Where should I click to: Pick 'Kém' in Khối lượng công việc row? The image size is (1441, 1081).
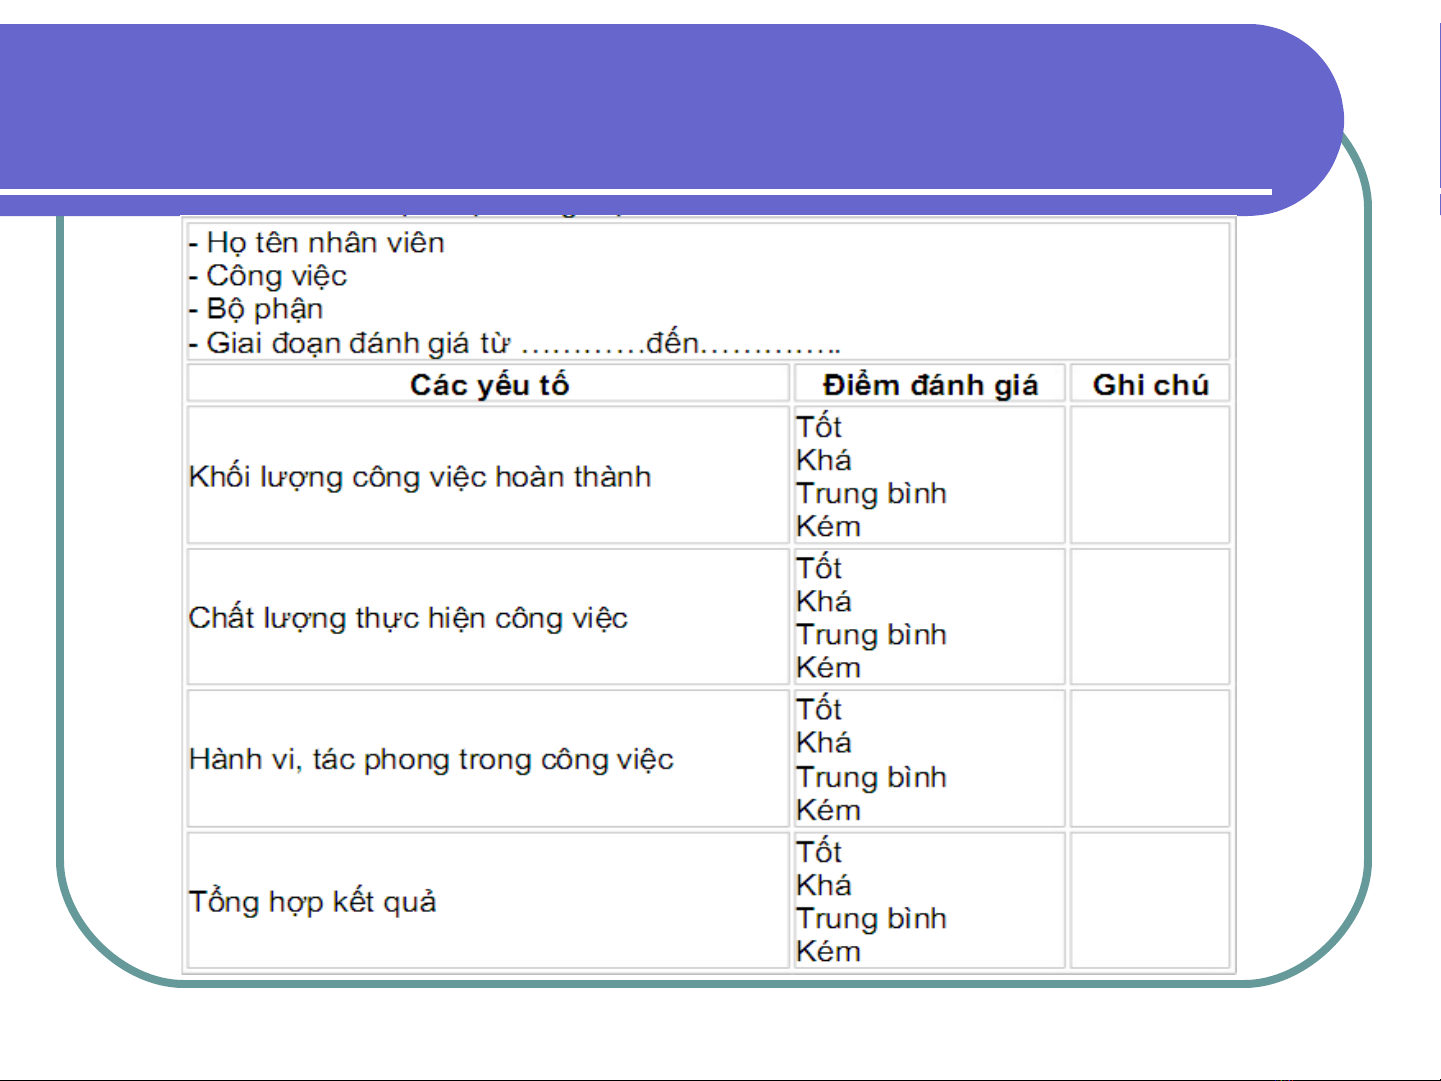pos(828,526)
